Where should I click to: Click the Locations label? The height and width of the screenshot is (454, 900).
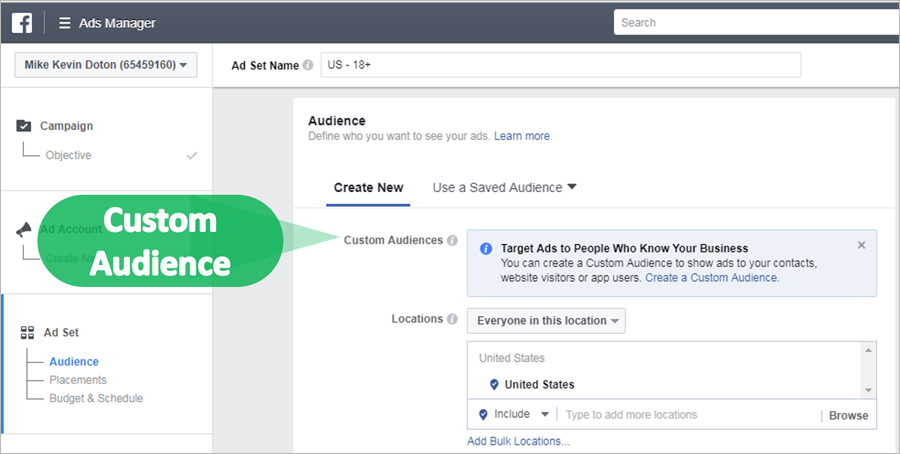tap(417, 319)
